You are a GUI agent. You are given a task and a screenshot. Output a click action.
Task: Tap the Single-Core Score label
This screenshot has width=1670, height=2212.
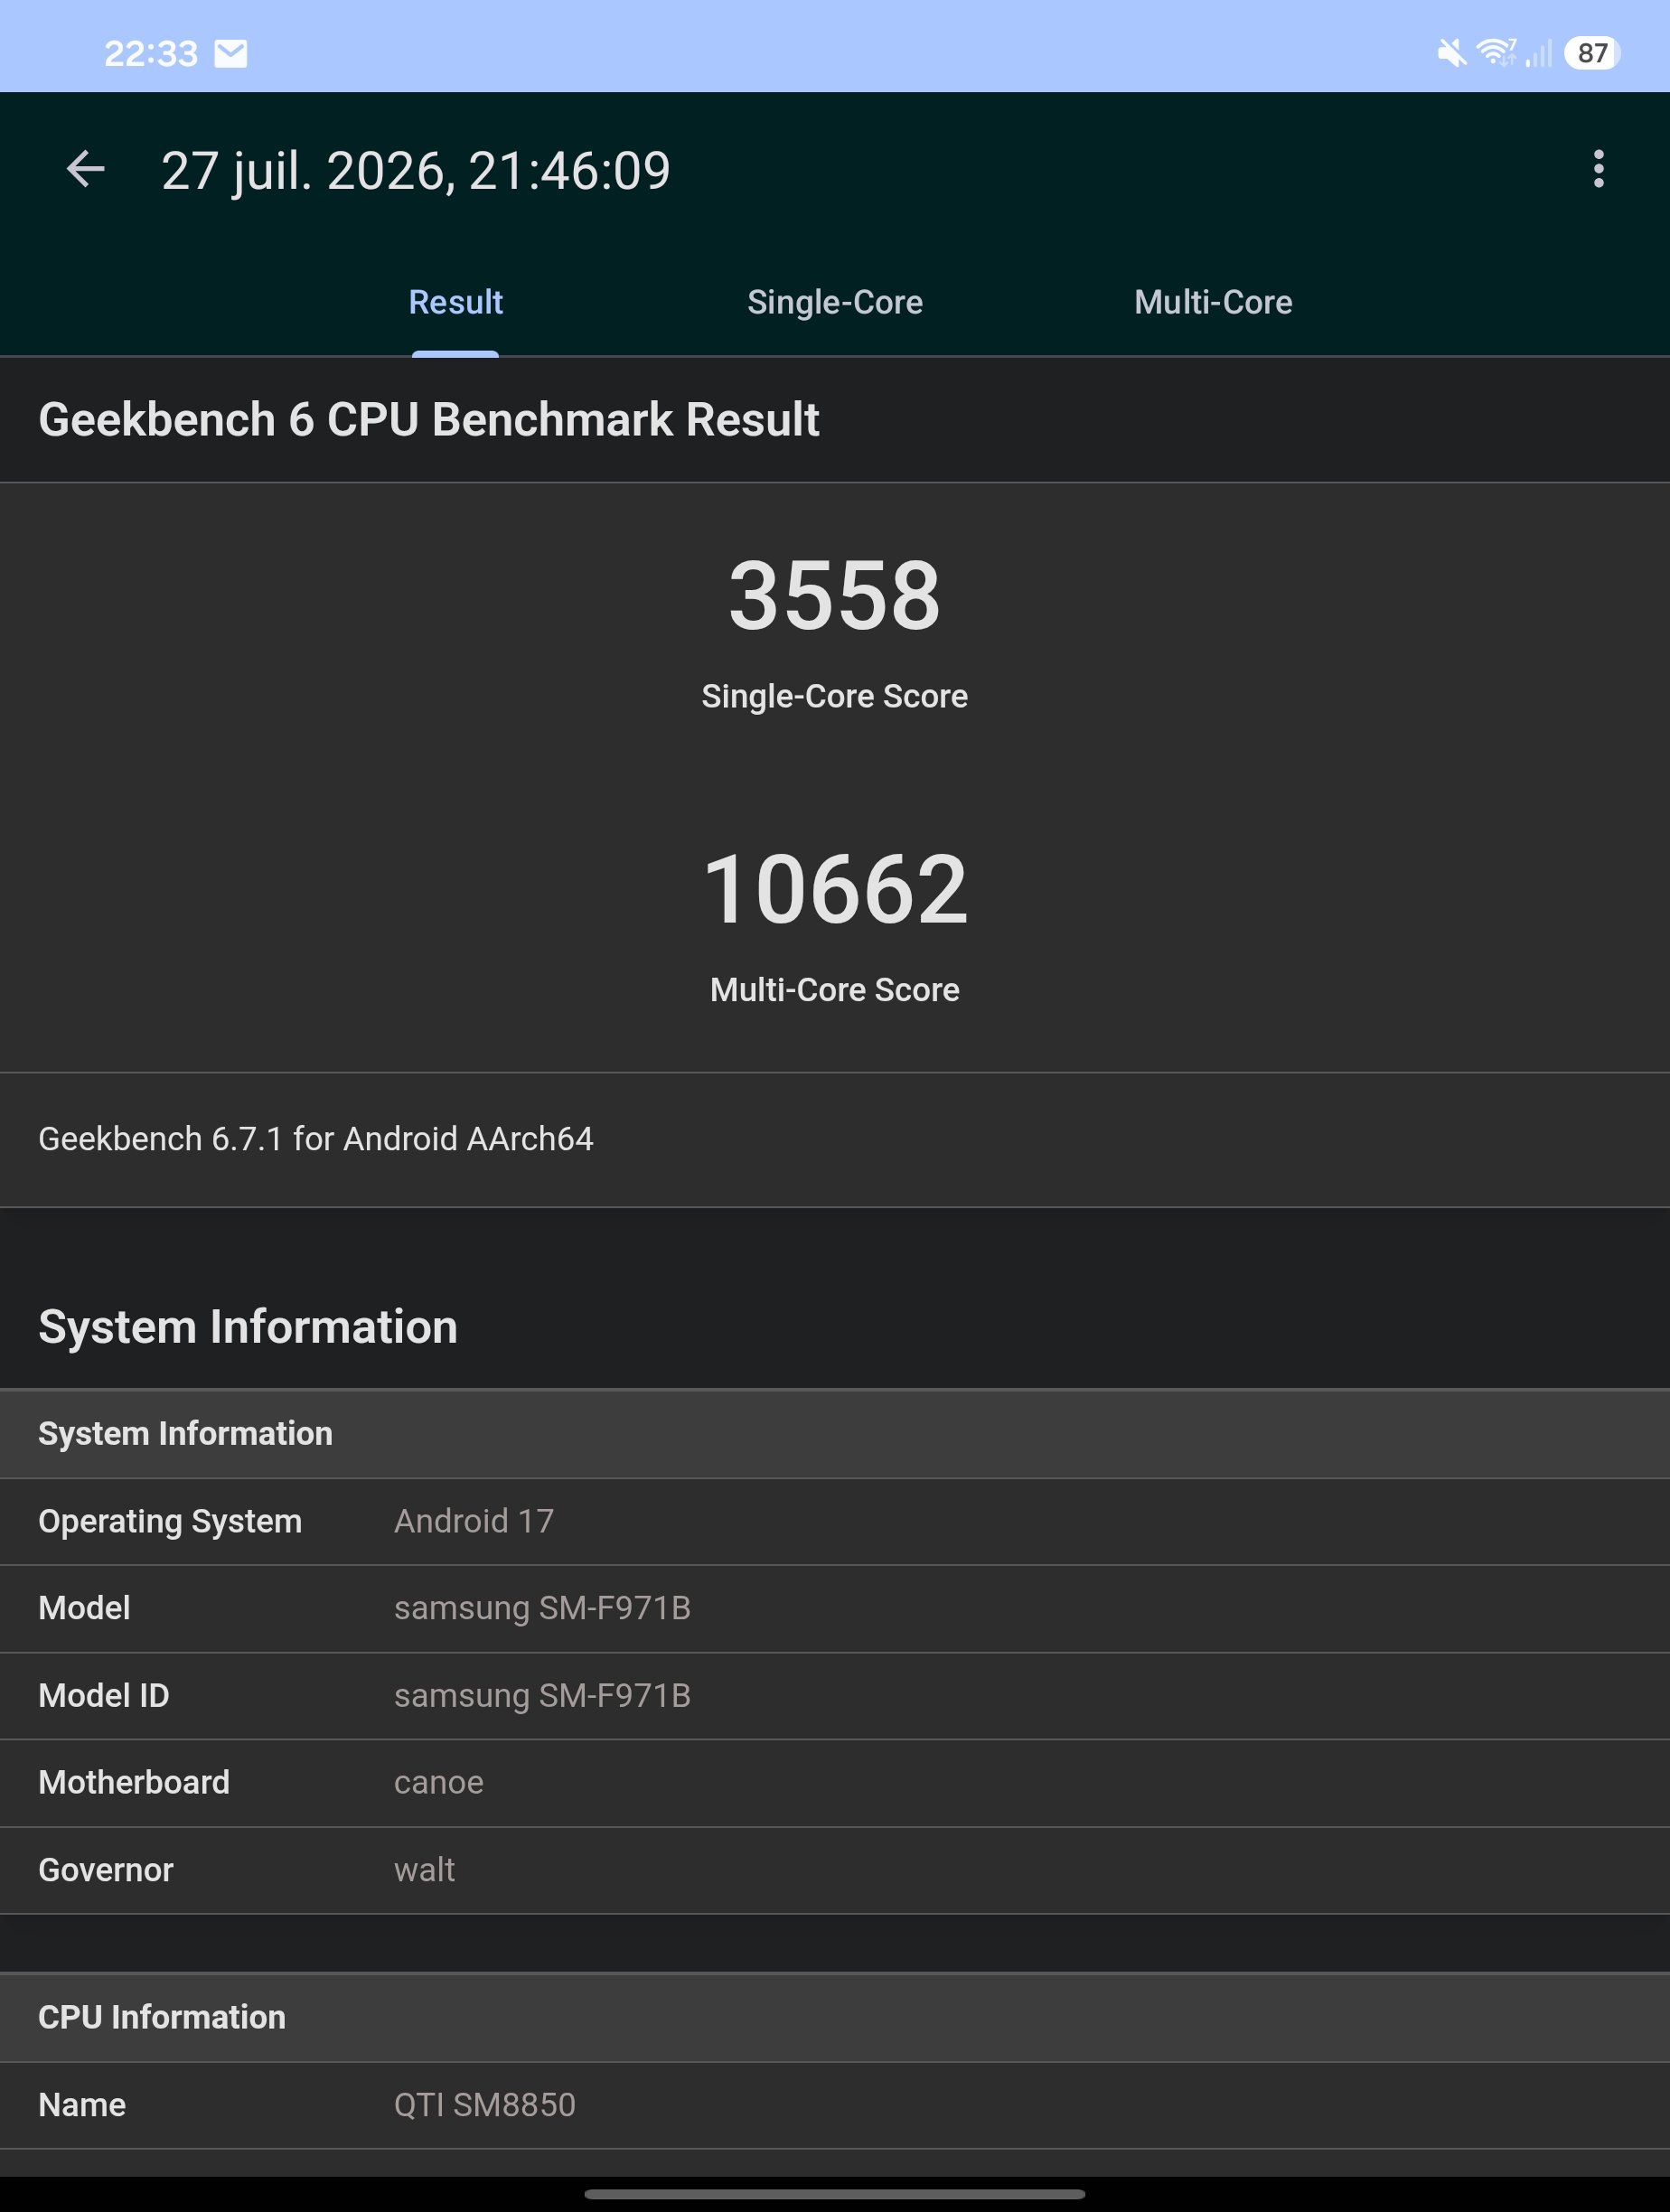click(835, 696)
